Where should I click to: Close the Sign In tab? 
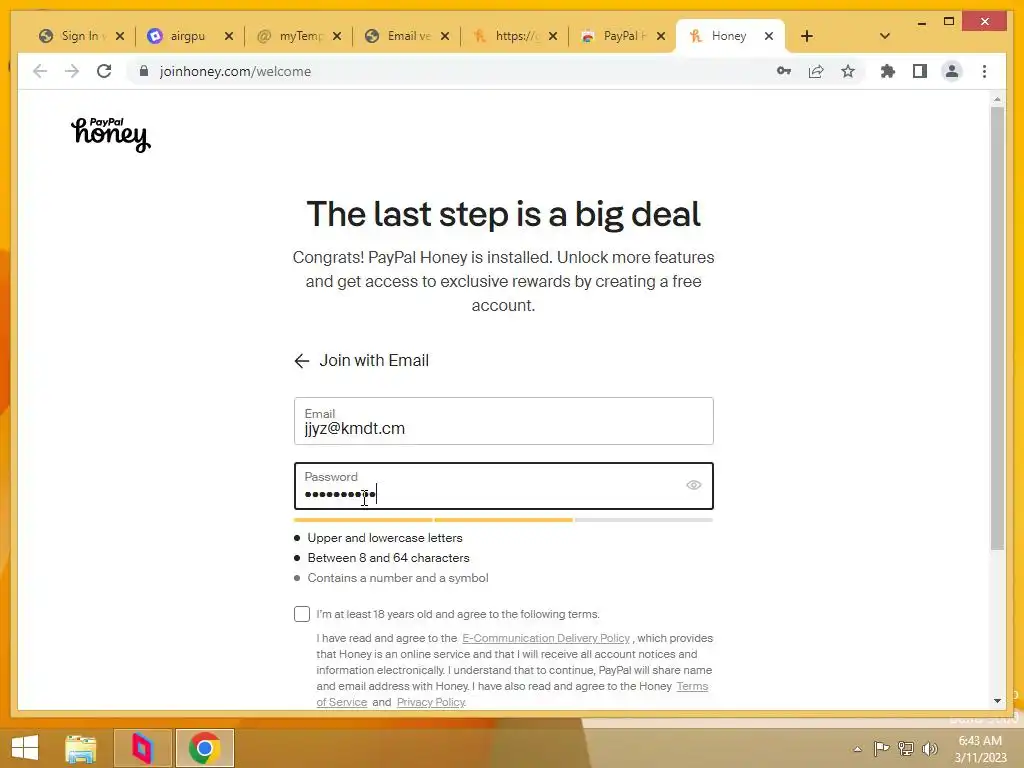click(x=120, y=36)
